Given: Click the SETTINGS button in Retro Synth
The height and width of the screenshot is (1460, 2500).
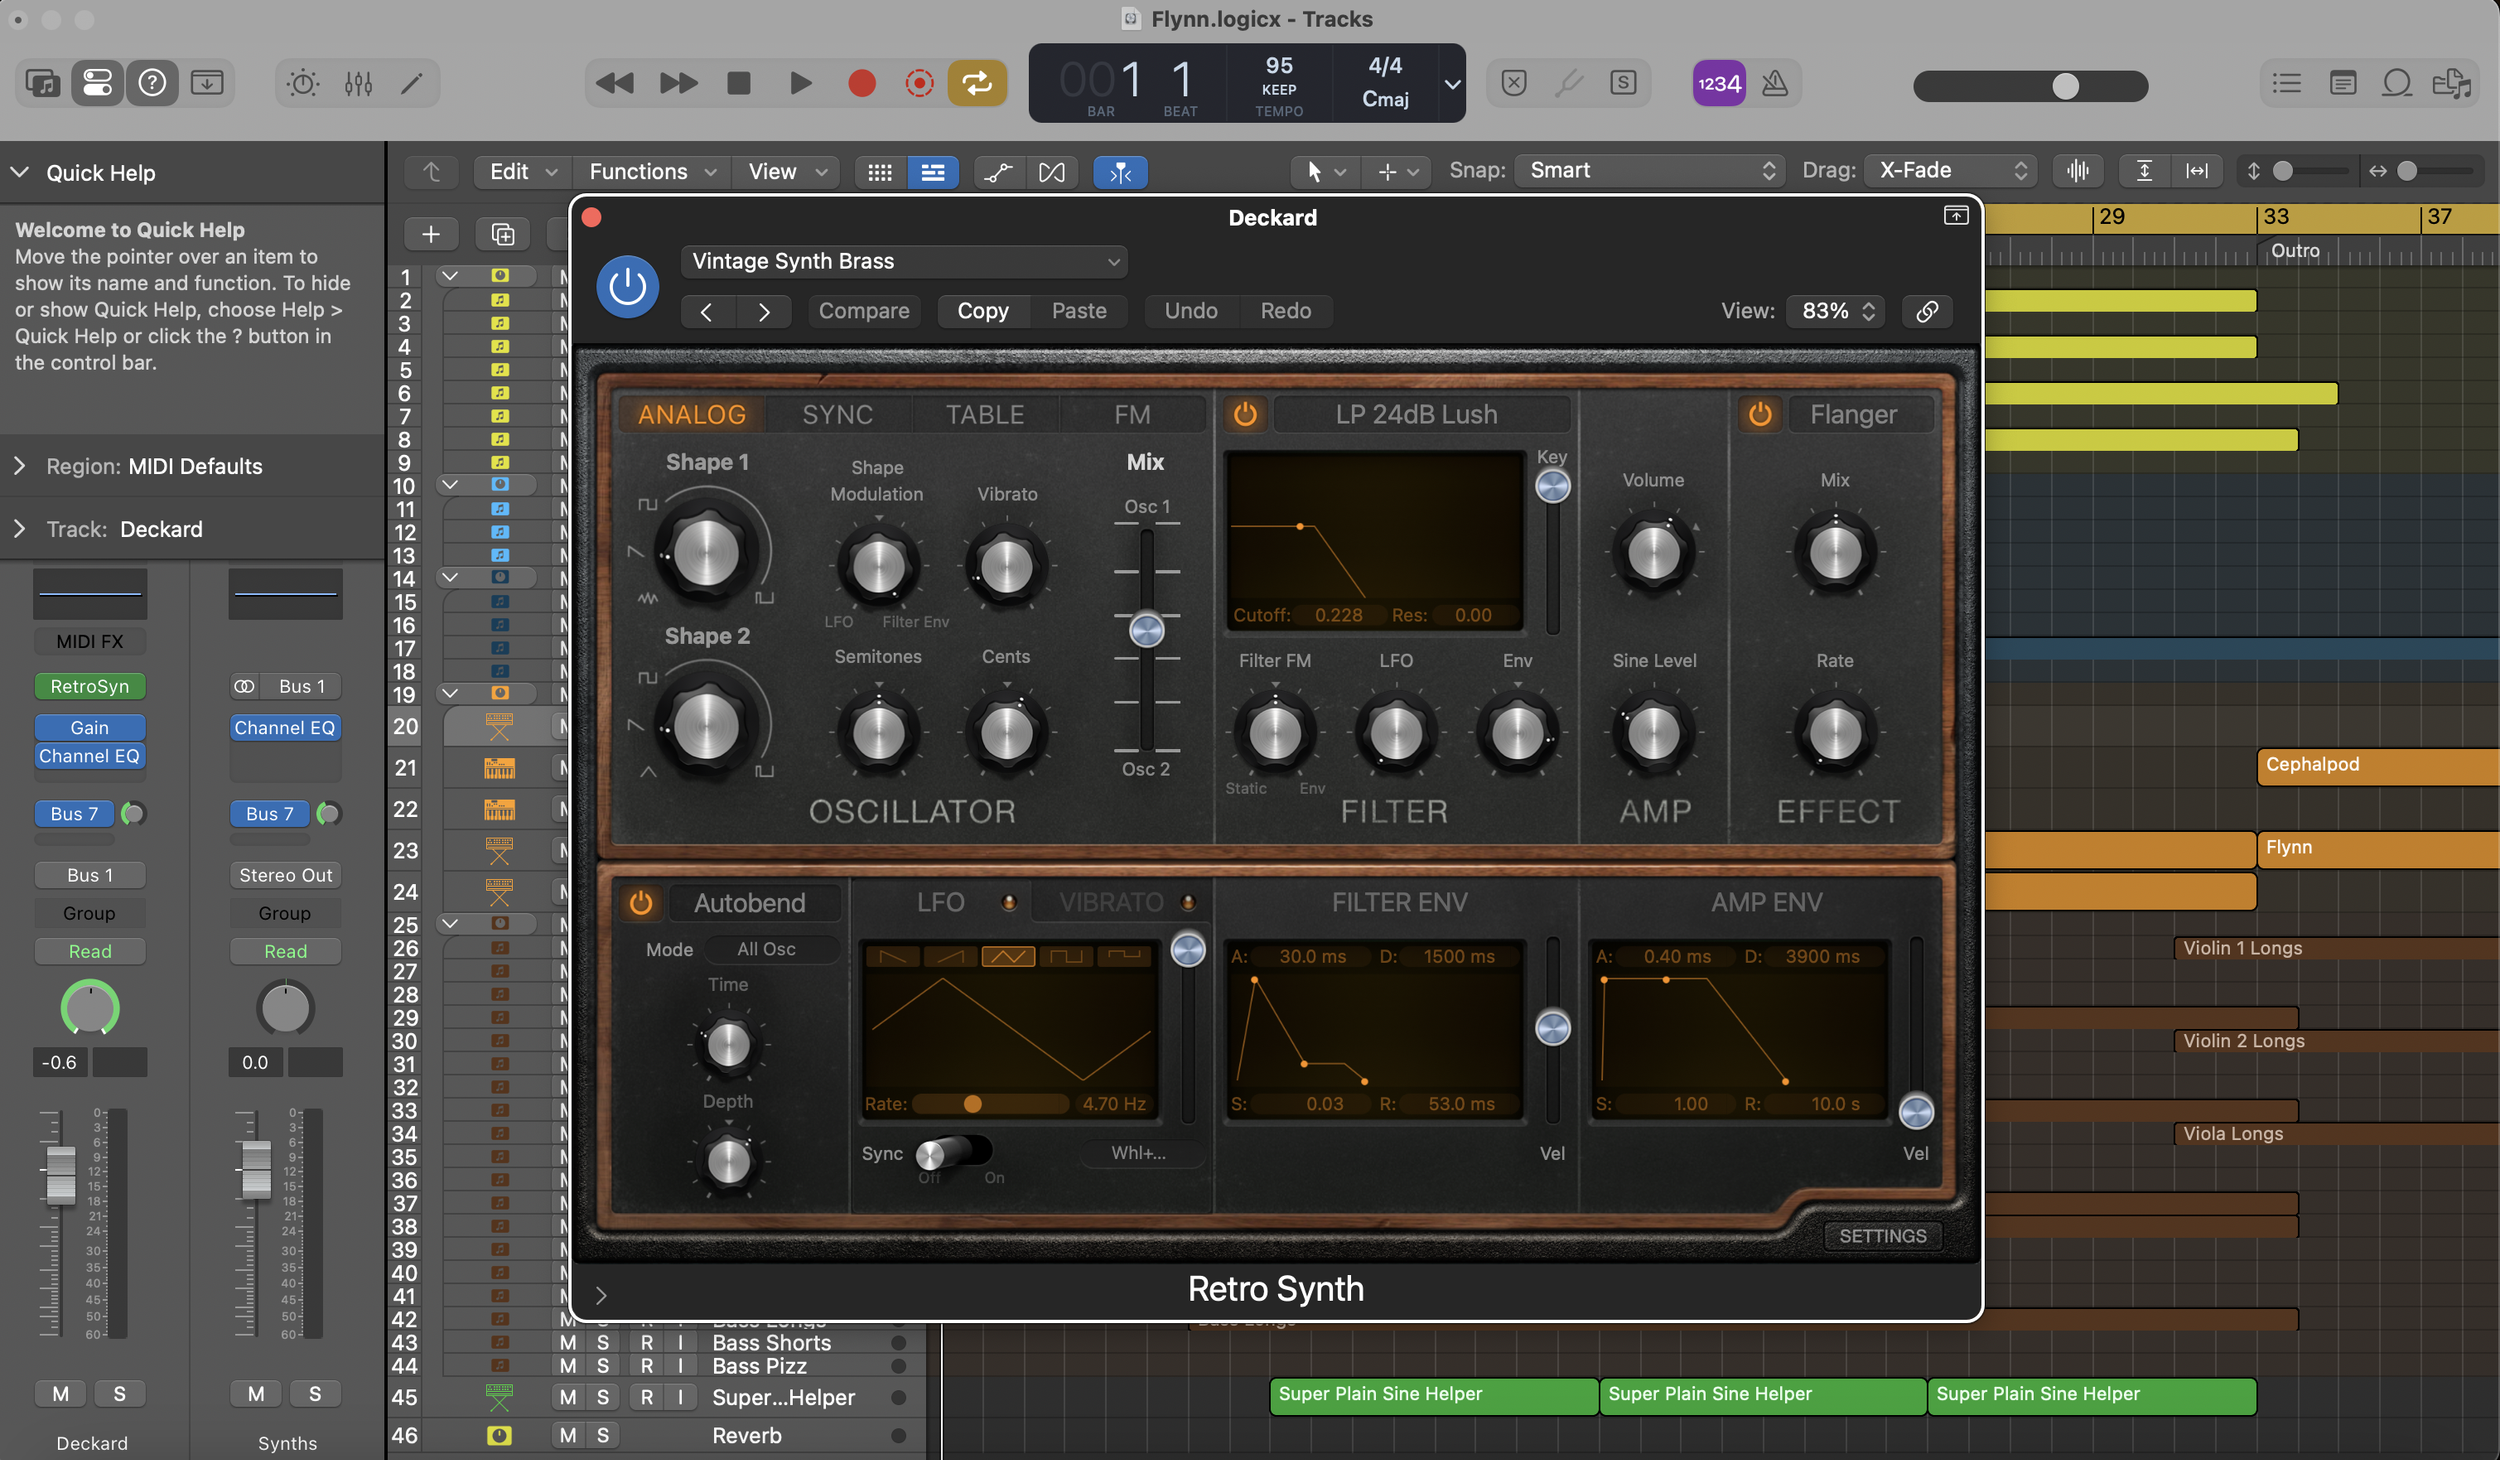Looking at the screenshot, I should click(1882, 1236).
